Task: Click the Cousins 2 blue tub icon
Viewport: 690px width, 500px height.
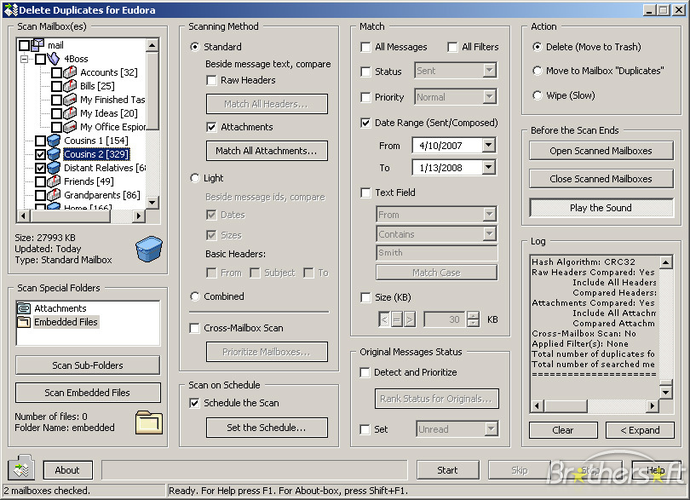Action: tap(54, 154)
